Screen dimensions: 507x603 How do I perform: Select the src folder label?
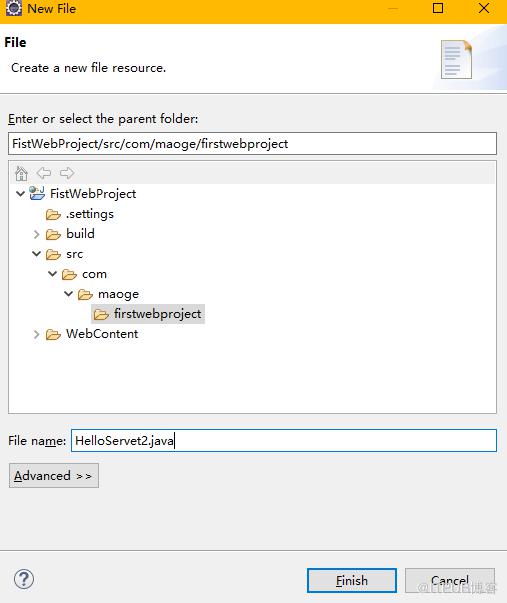pyautogui.click(x=75, y=254)
